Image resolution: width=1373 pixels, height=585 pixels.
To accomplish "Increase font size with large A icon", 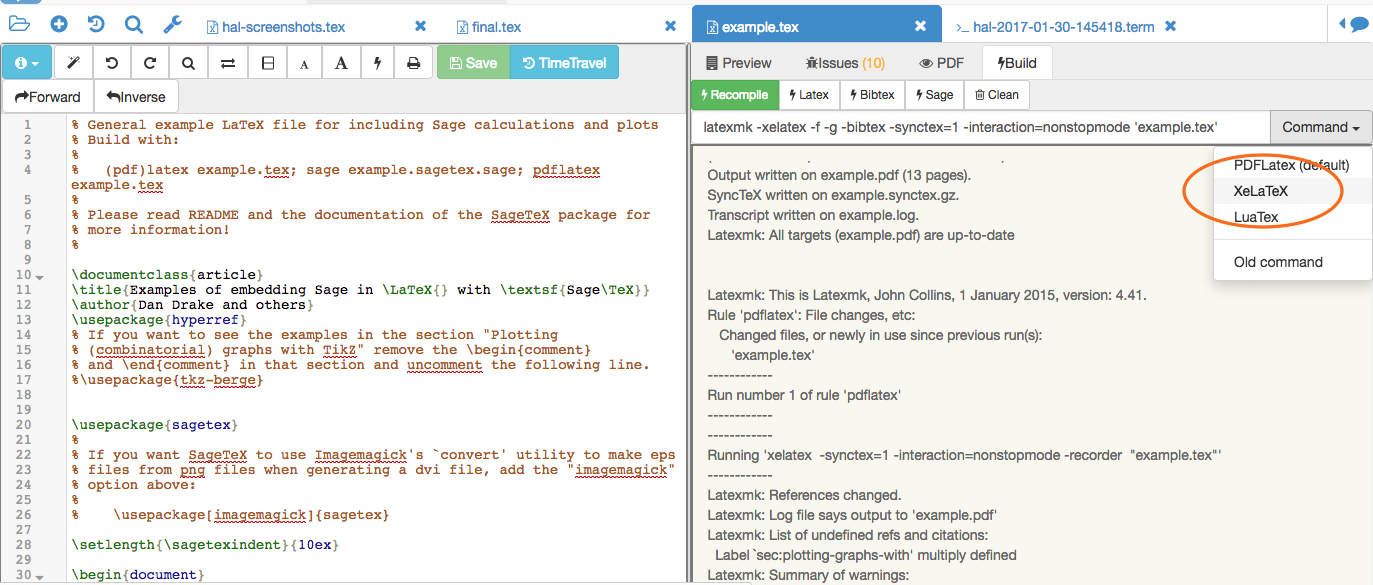I will pyautogui.click(x=341, y=63).
